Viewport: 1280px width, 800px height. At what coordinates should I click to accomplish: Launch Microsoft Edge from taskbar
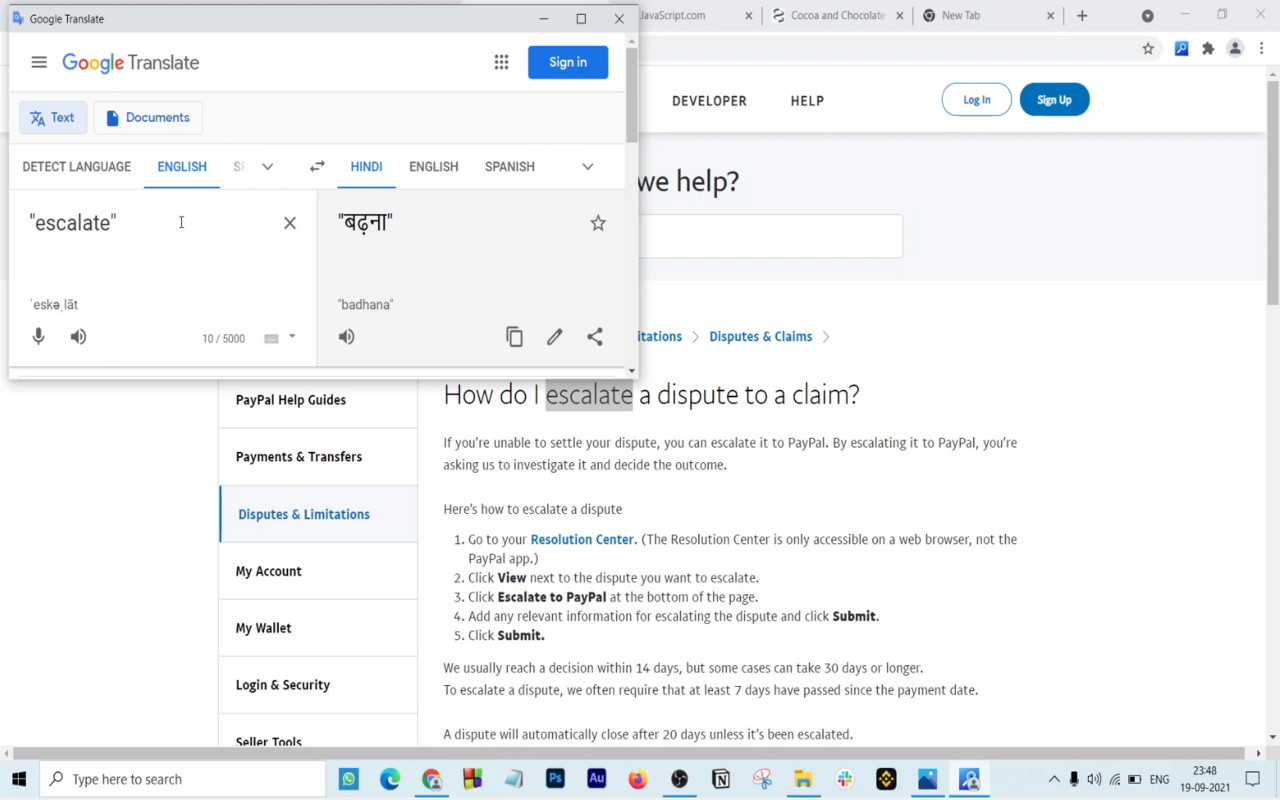(x=390, y=779)
